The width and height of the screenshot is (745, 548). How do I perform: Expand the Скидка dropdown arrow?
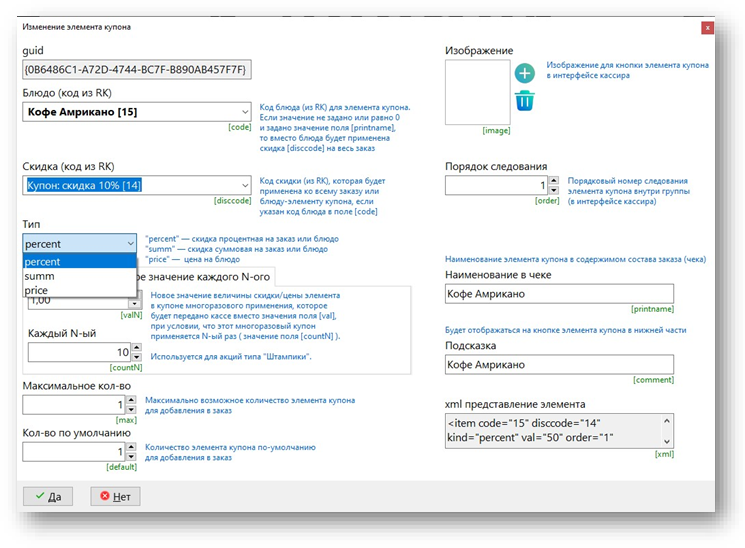245,185
